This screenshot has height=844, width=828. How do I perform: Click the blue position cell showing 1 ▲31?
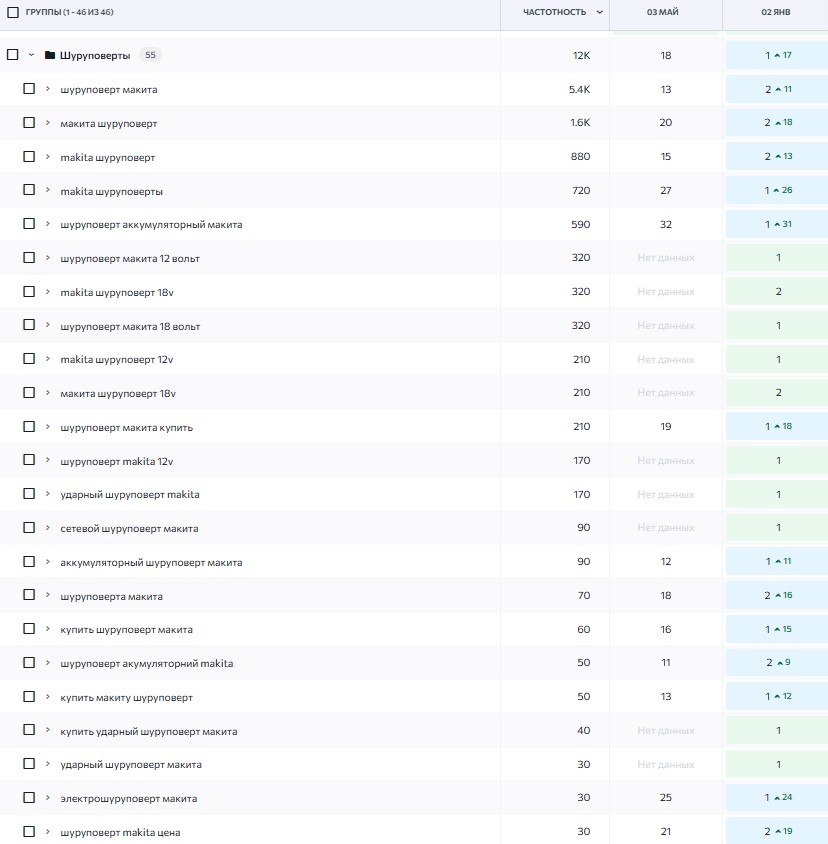point(778,224)
